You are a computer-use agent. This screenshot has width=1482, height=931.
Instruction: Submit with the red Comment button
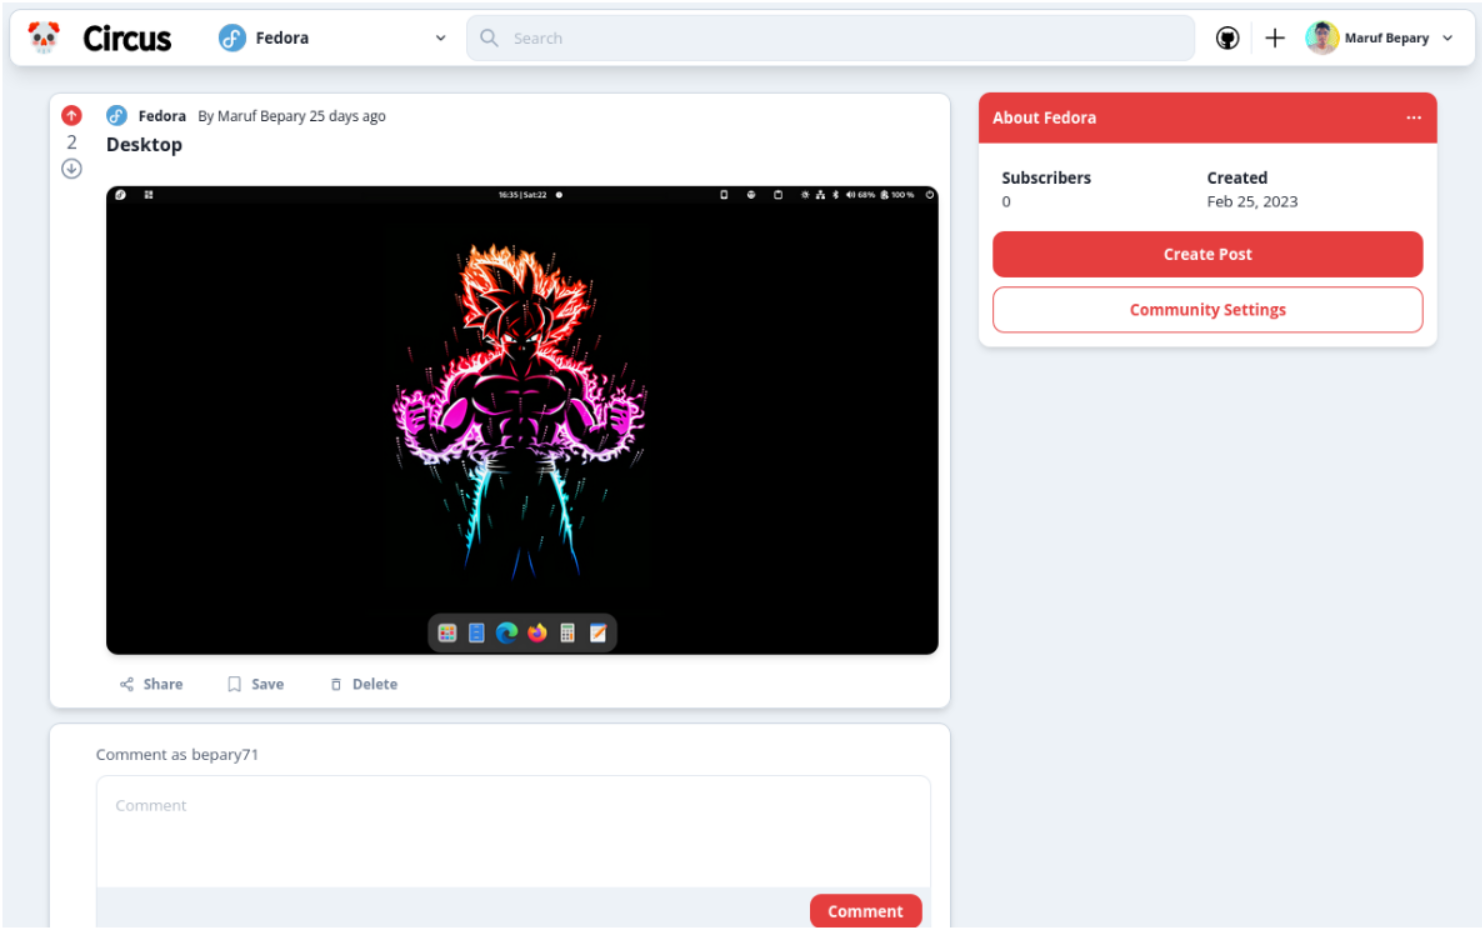[865, 911]
